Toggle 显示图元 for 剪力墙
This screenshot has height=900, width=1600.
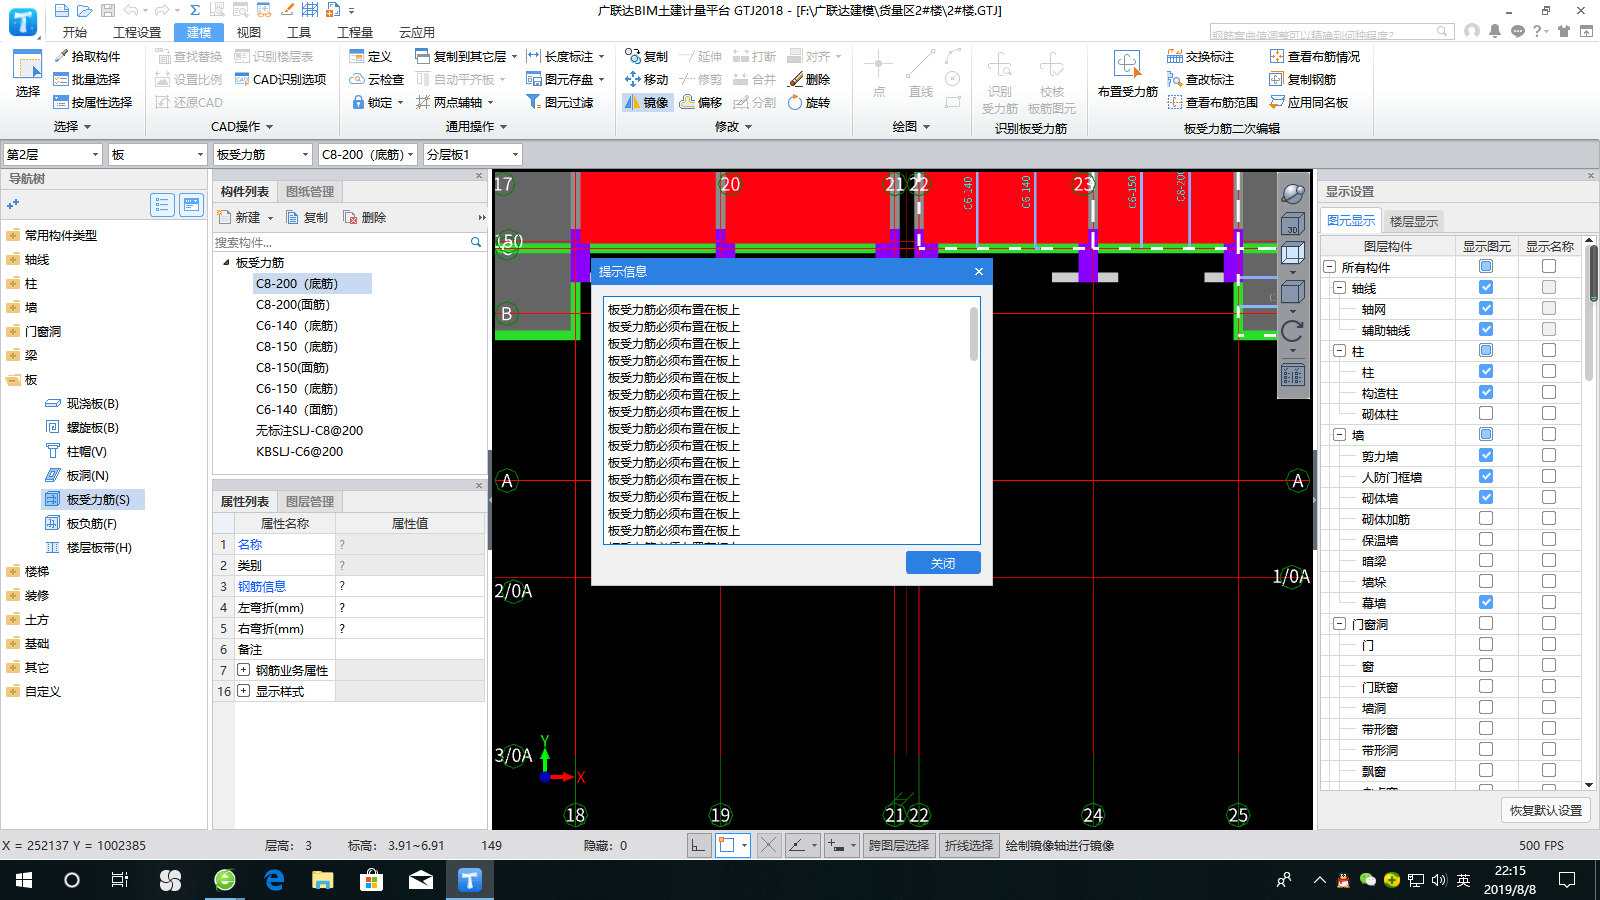pos(1486,455)
